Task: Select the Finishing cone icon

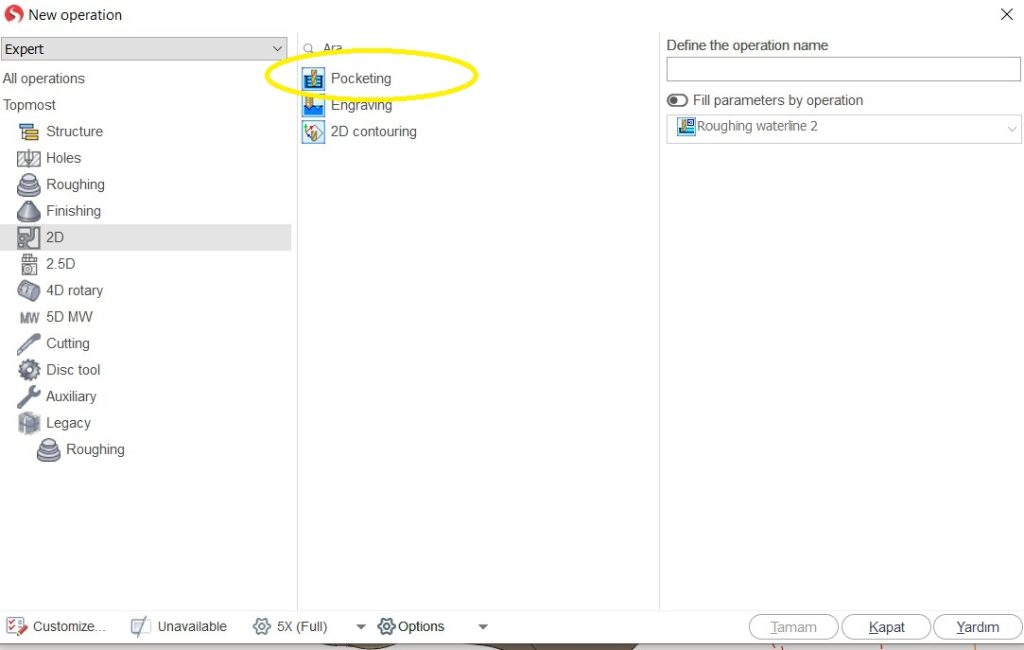Action: point(29,211)
